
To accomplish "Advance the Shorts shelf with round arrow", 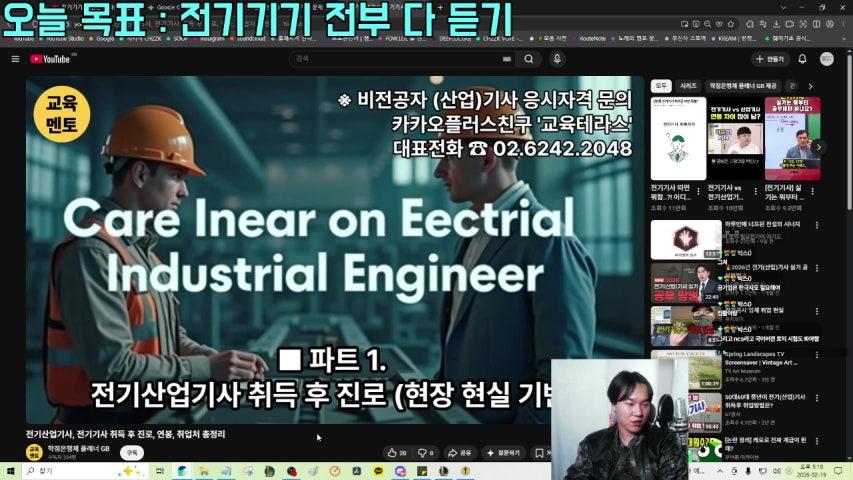I will coord(819,147).
